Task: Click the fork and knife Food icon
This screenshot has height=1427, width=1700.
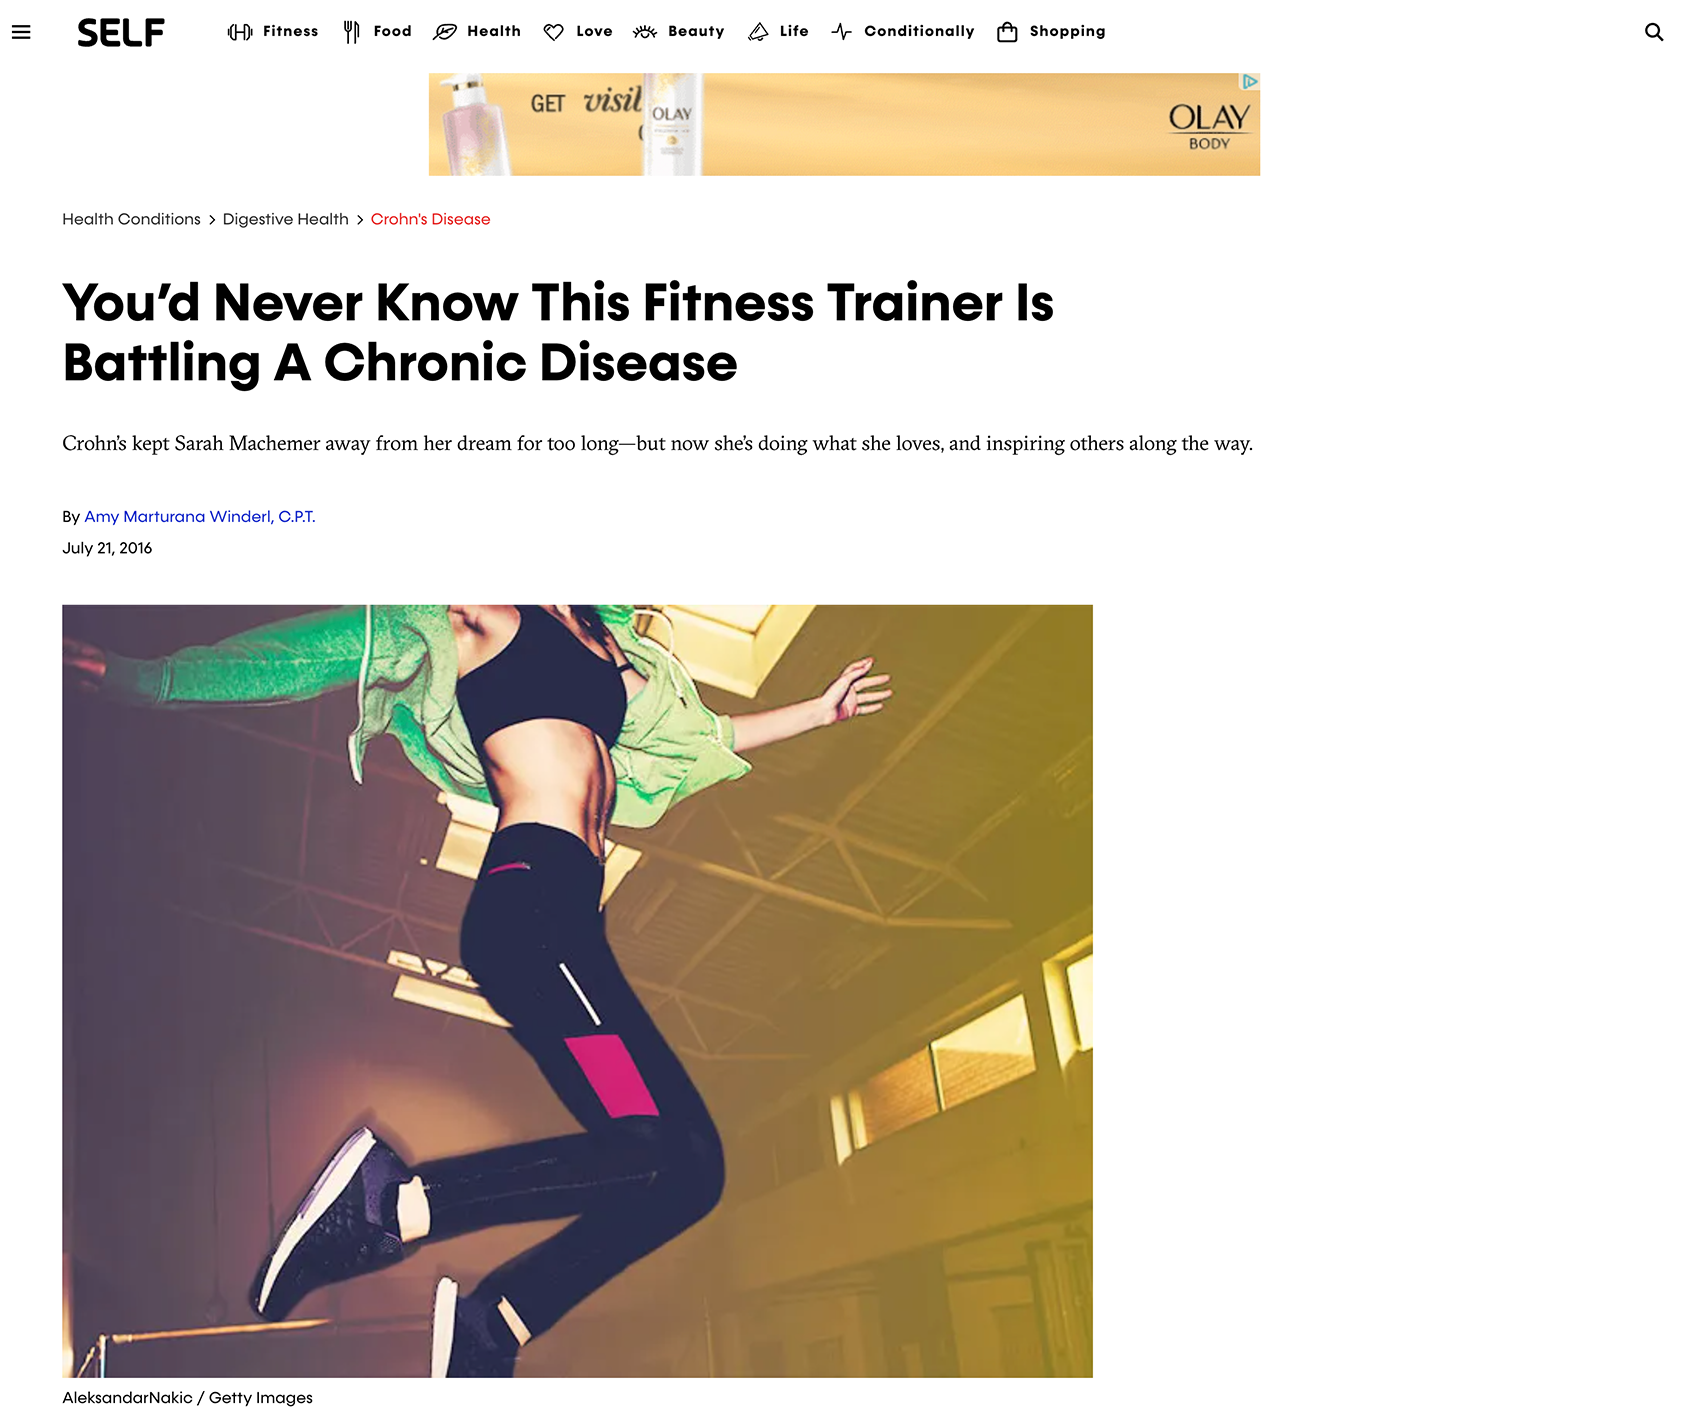Action: click(x=351, y=32)
